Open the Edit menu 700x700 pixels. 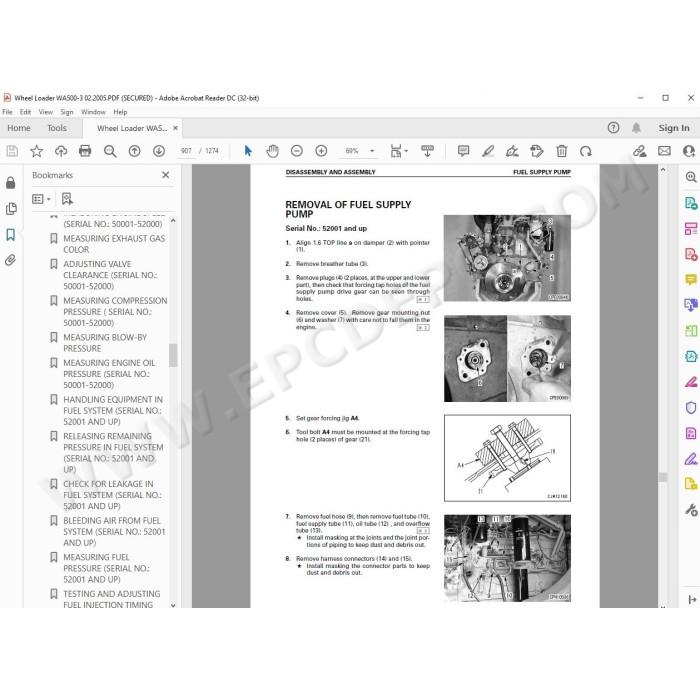(25, 112)
